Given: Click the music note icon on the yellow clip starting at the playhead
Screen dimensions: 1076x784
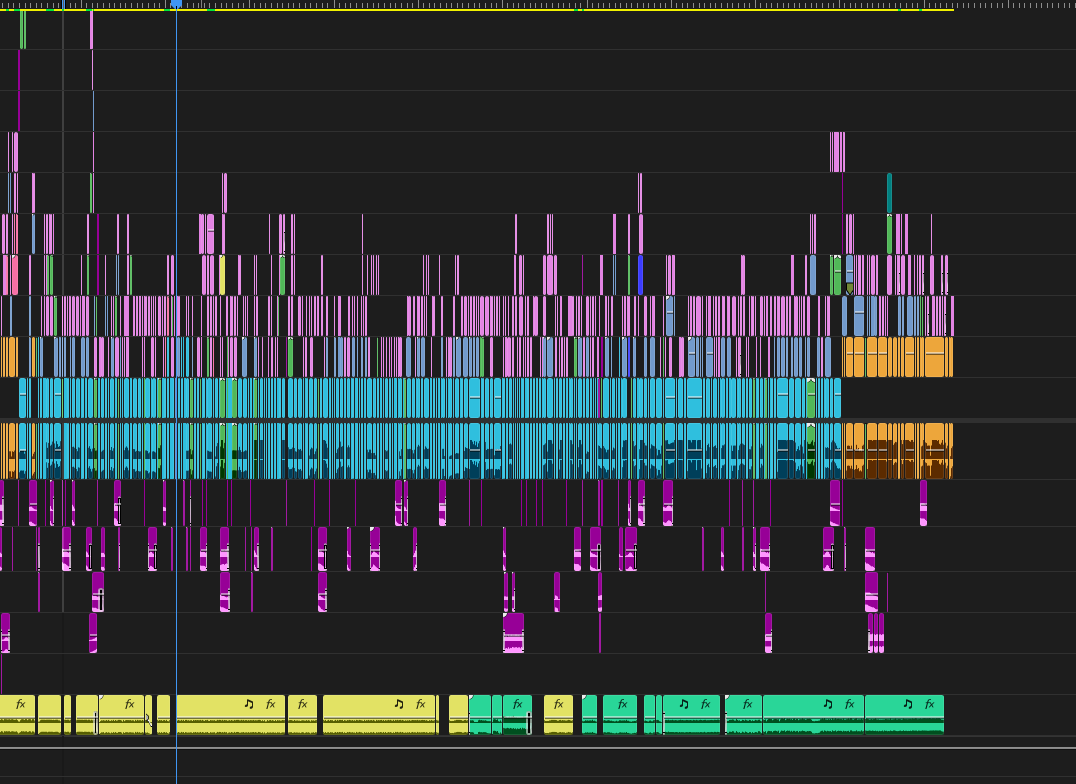Looking at the screenshot, I should (x=249, y=704).
